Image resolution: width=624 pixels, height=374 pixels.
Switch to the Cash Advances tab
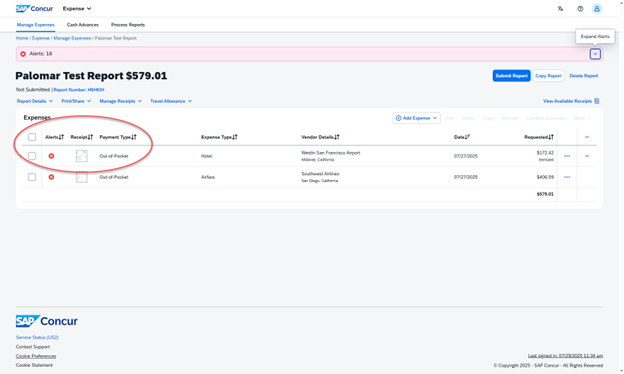point(83,25)
